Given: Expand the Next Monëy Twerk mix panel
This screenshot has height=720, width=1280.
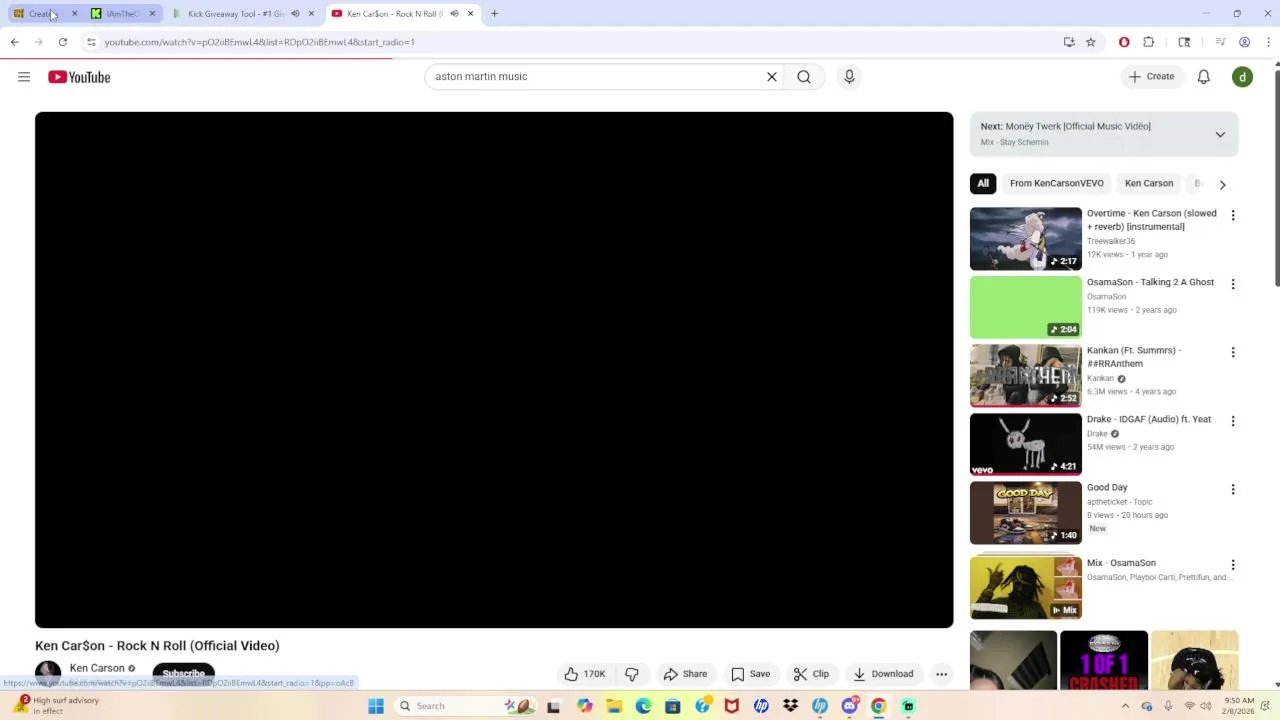Looking at the screenshot, I should pyautogui.click(x=1220, y=134).
